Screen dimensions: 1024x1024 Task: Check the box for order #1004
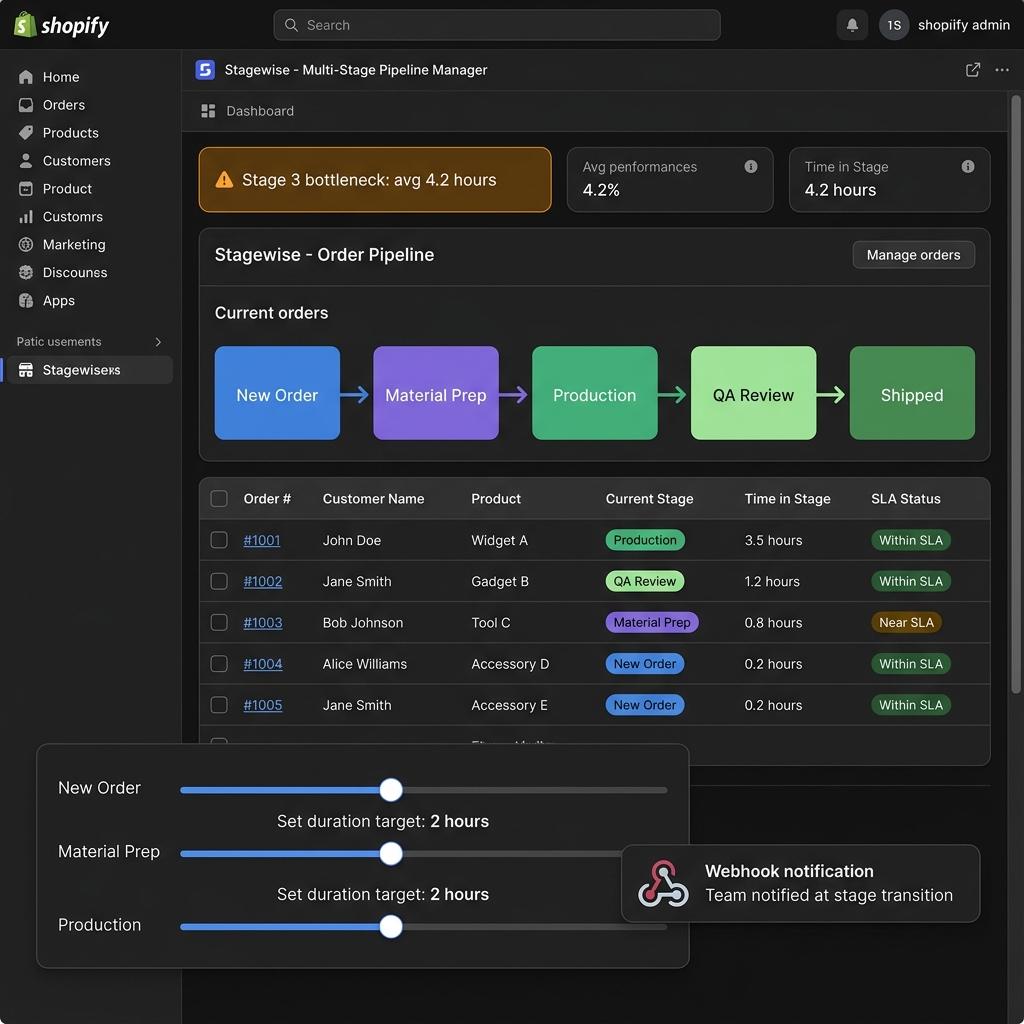pyautogui.click(x=219, y=664)
